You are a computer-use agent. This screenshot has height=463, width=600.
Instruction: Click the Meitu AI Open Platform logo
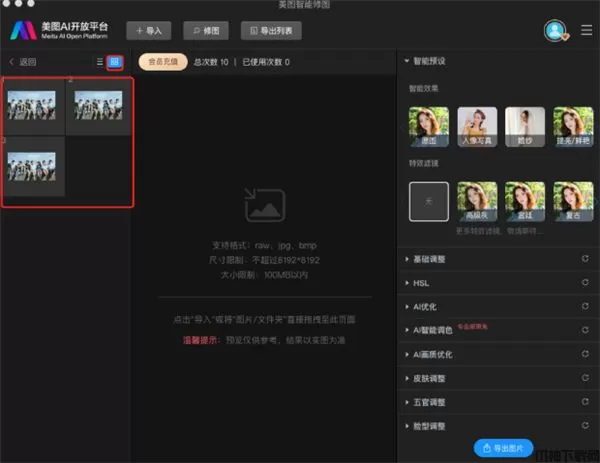pyautogui.click(x=60, y=30)
